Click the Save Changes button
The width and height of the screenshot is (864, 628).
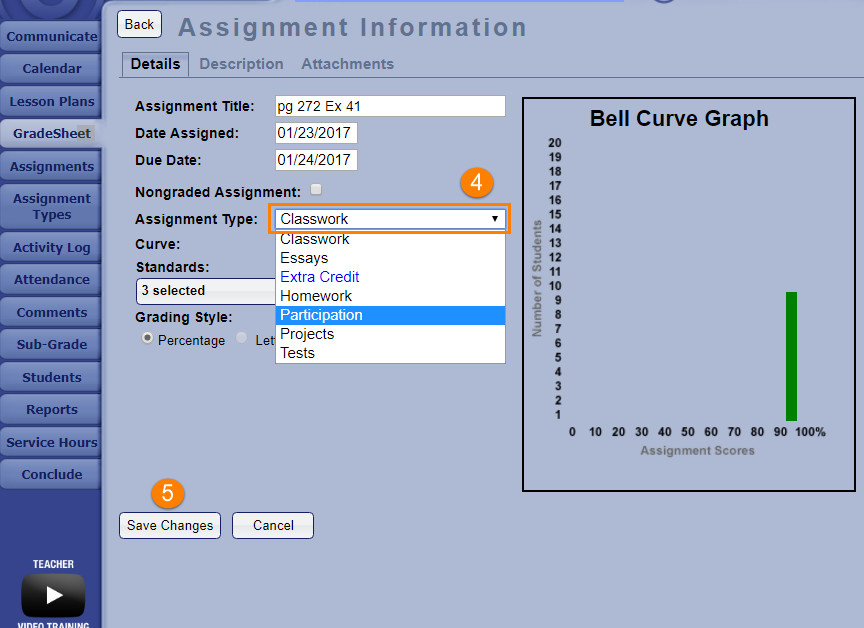[170, 525]
